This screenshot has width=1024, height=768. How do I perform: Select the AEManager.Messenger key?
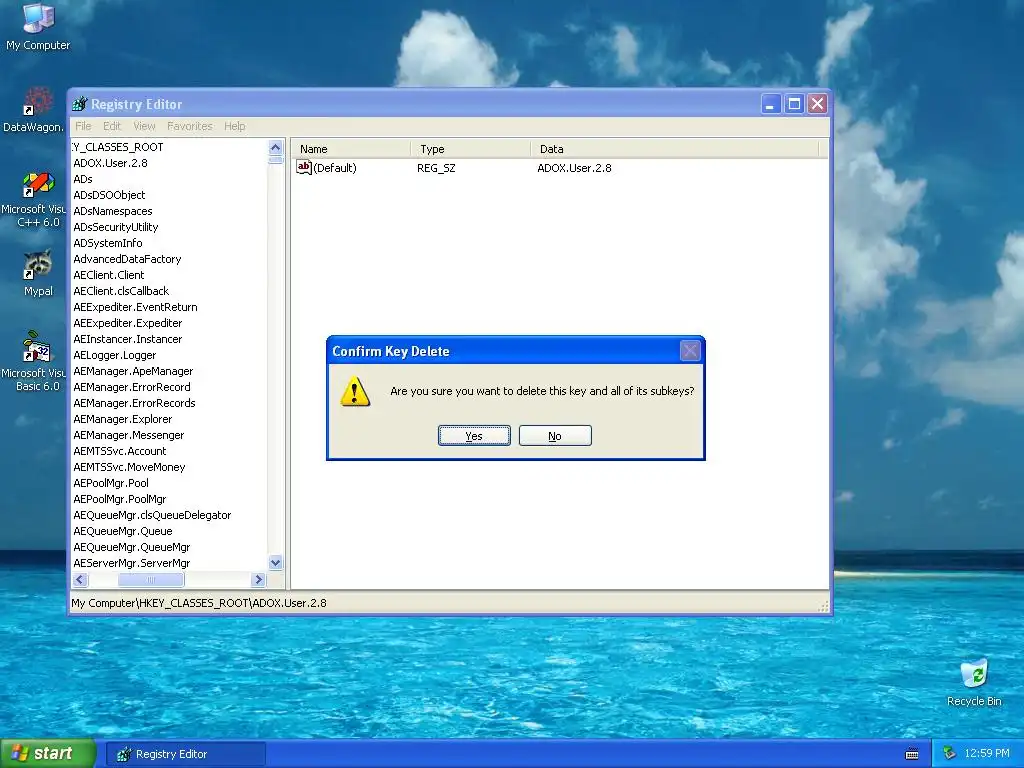click(129, 435)
